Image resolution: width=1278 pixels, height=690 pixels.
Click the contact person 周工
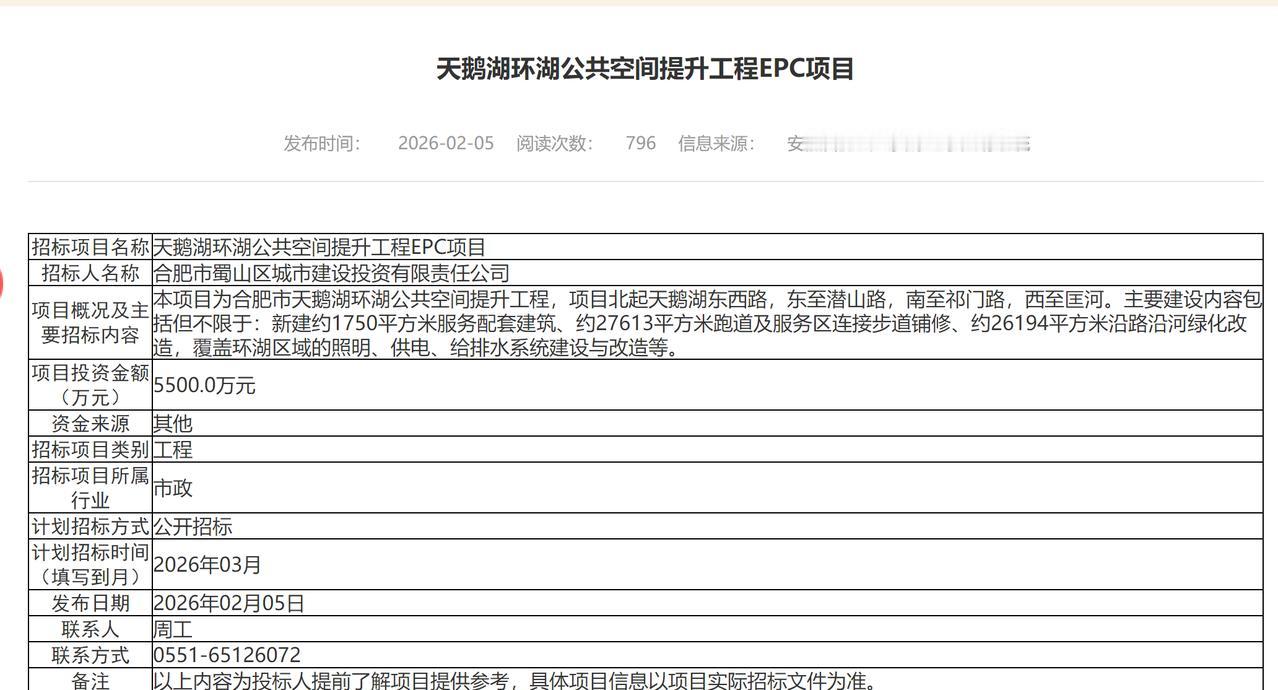coord(172,629)
